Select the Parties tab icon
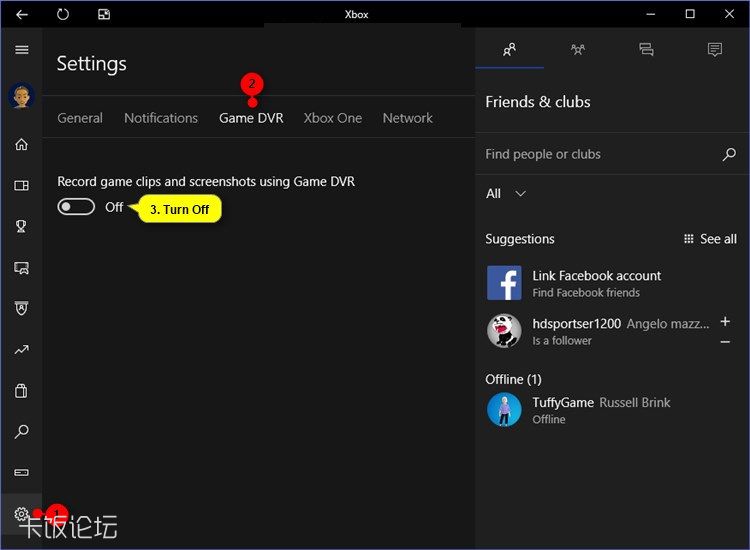 (578, 49)
